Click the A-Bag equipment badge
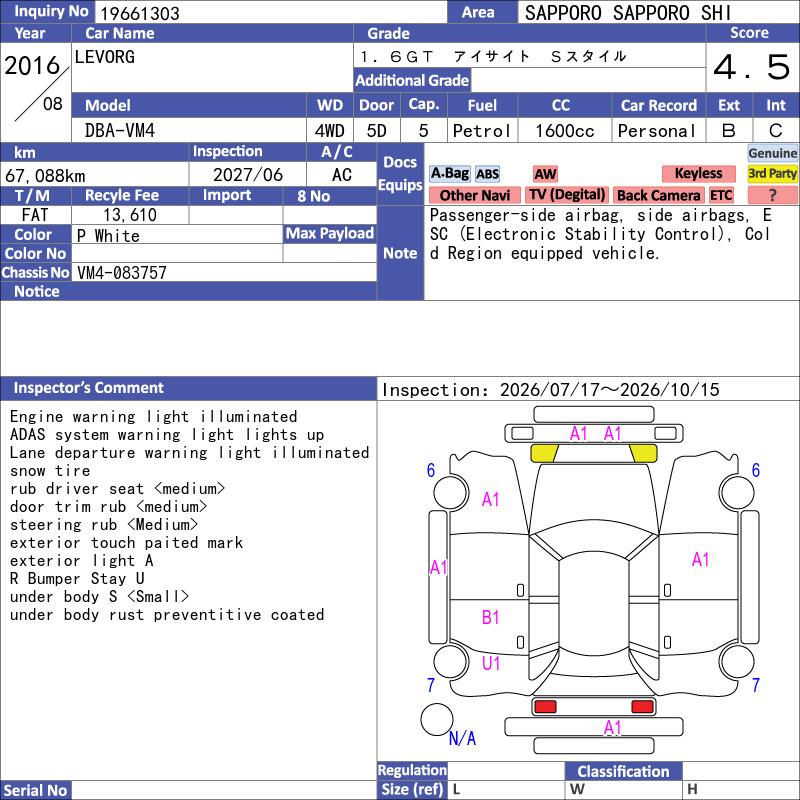Screen dimensions: 800x800 point(449,174)
